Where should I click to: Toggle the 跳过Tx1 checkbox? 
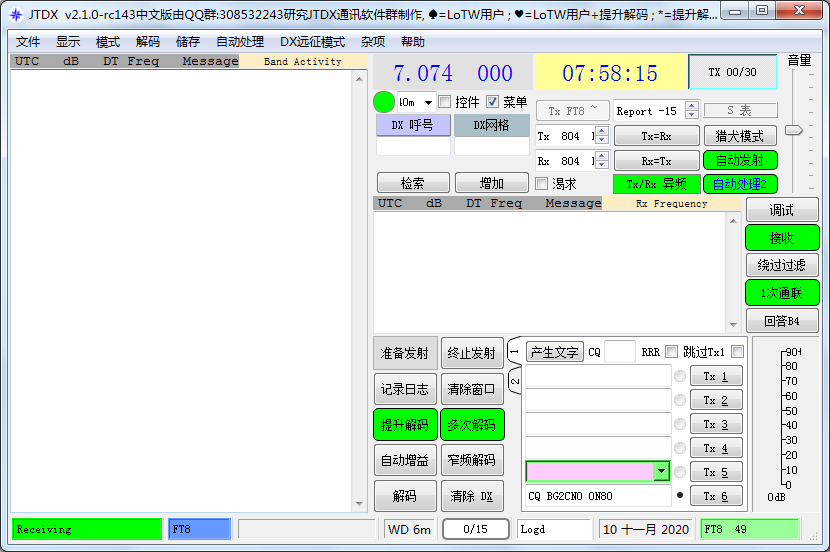click(737, 351)
